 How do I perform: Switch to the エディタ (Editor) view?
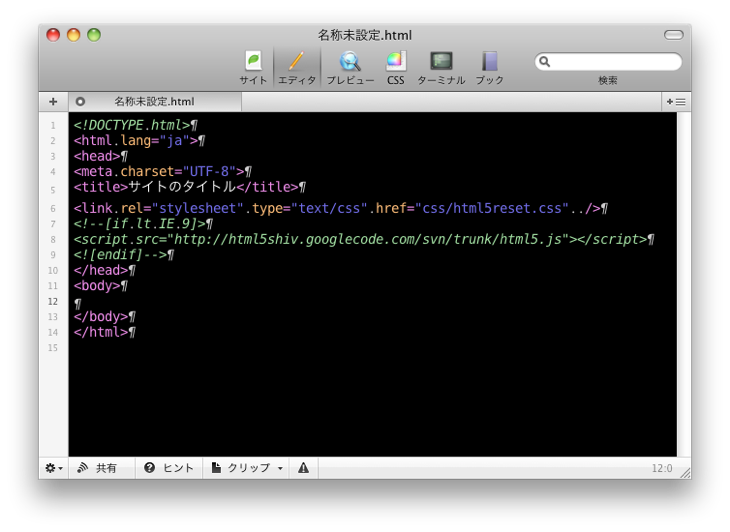(x=296, y=66)
